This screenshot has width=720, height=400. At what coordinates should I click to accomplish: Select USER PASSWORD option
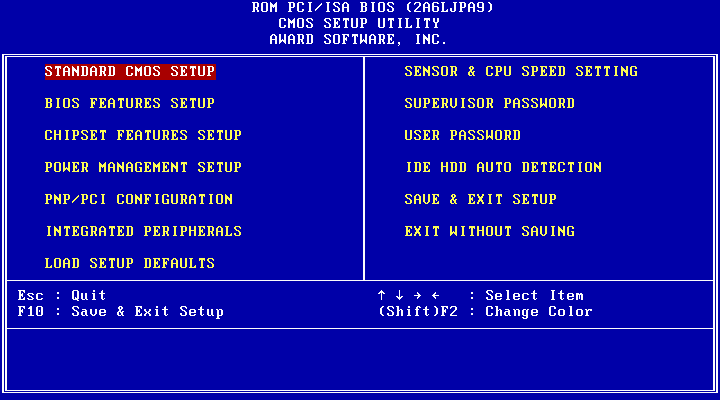(462, 135)
